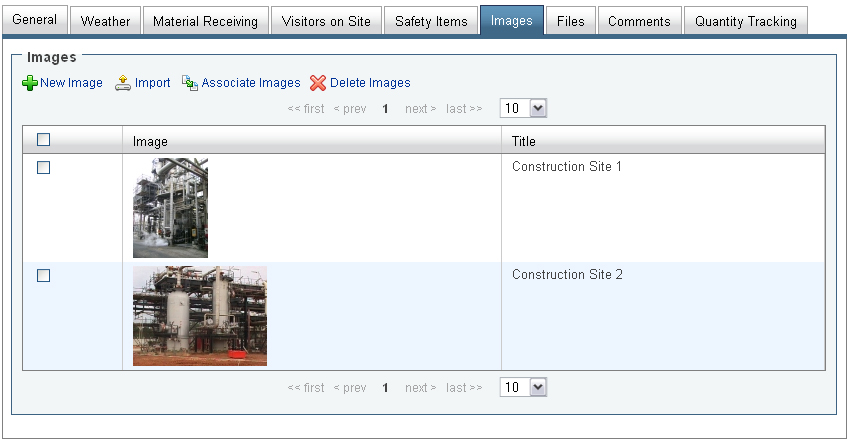Image resolution: width=848 pixels, height=440 pixels.
Task: Switch to the General tab
Action: click(x=35, y=21)
